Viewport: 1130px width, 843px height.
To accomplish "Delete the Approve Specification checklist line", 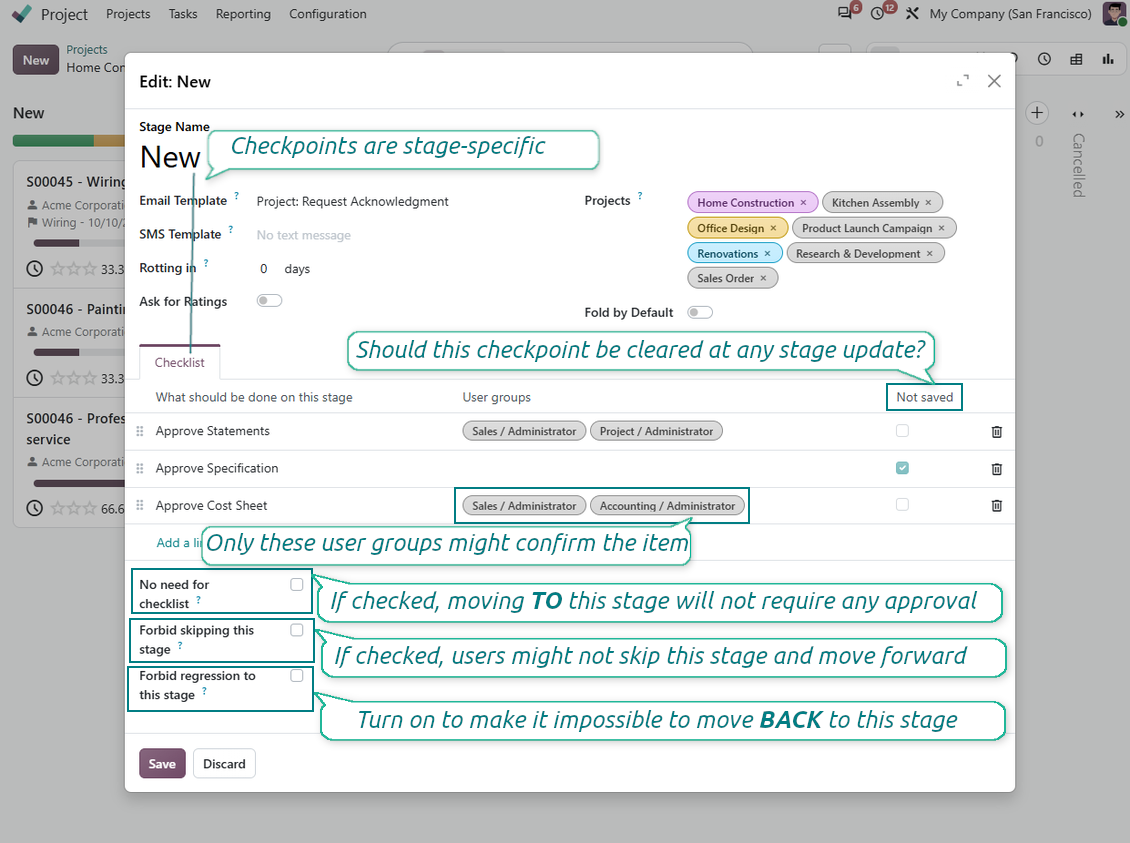I will [x=997, y=469].
